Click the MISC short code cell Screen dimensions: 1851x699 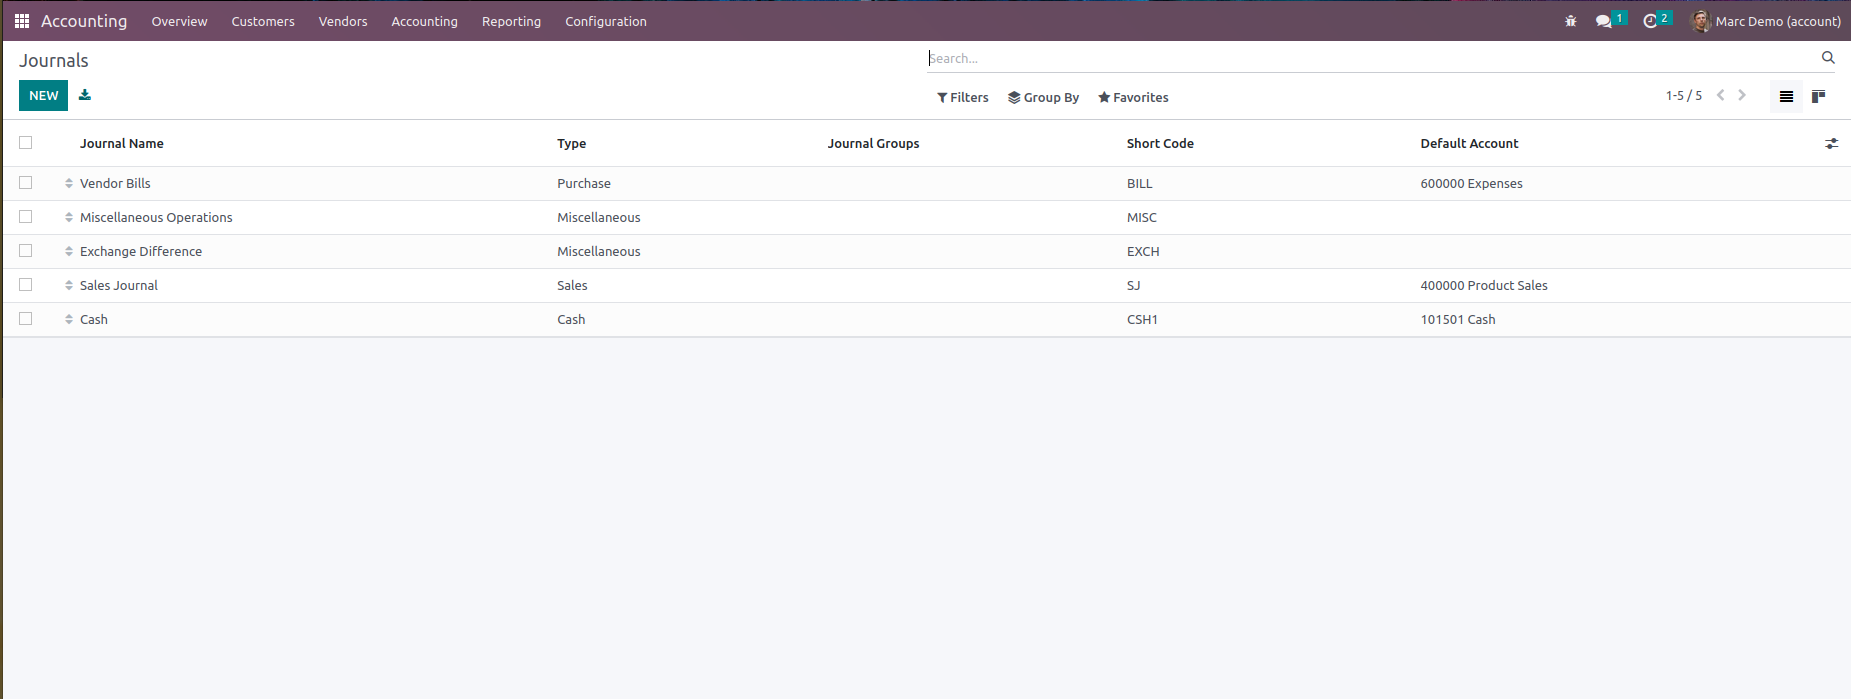(x=1142, y=218)
